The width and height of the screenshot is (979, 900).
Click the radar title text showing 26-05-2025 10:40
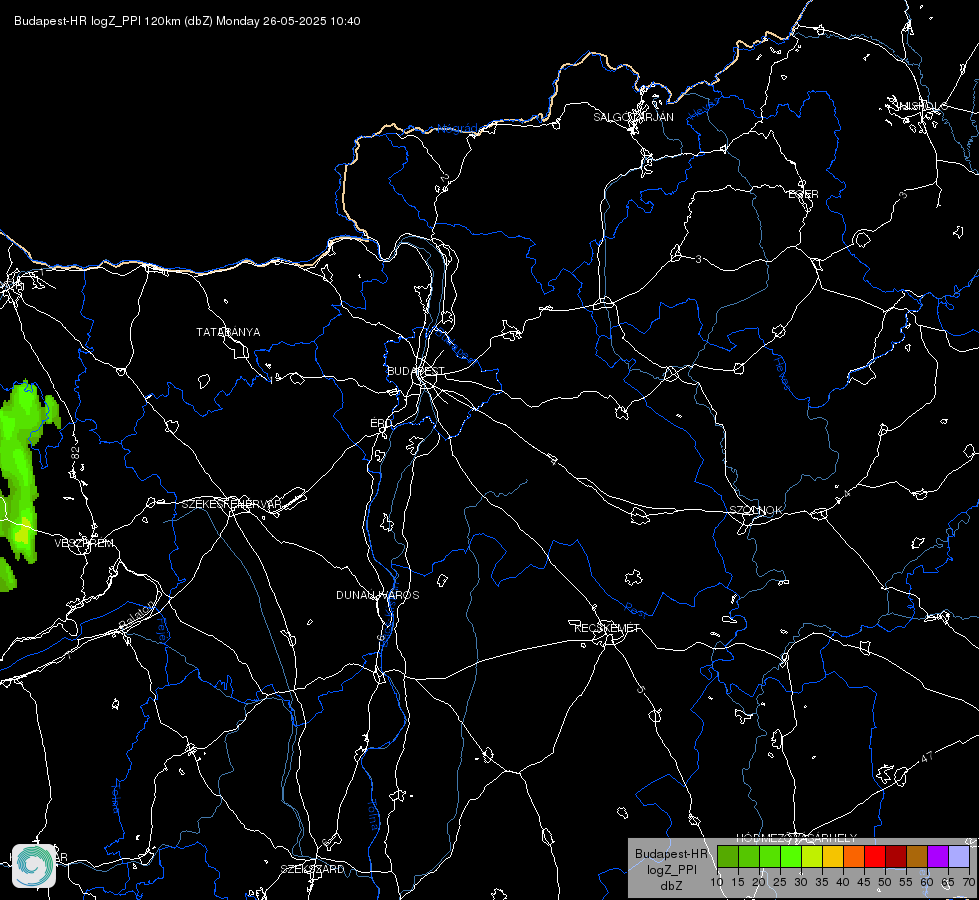pyautogui.click(x=187, y=21)
